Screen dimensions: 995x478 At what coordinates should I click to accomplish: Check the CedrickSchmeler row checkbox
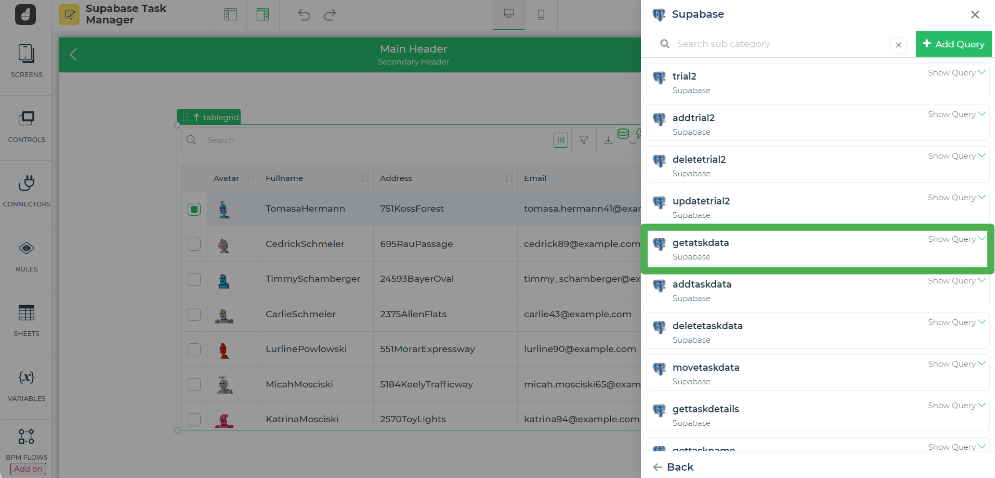[x=194, y=244]
